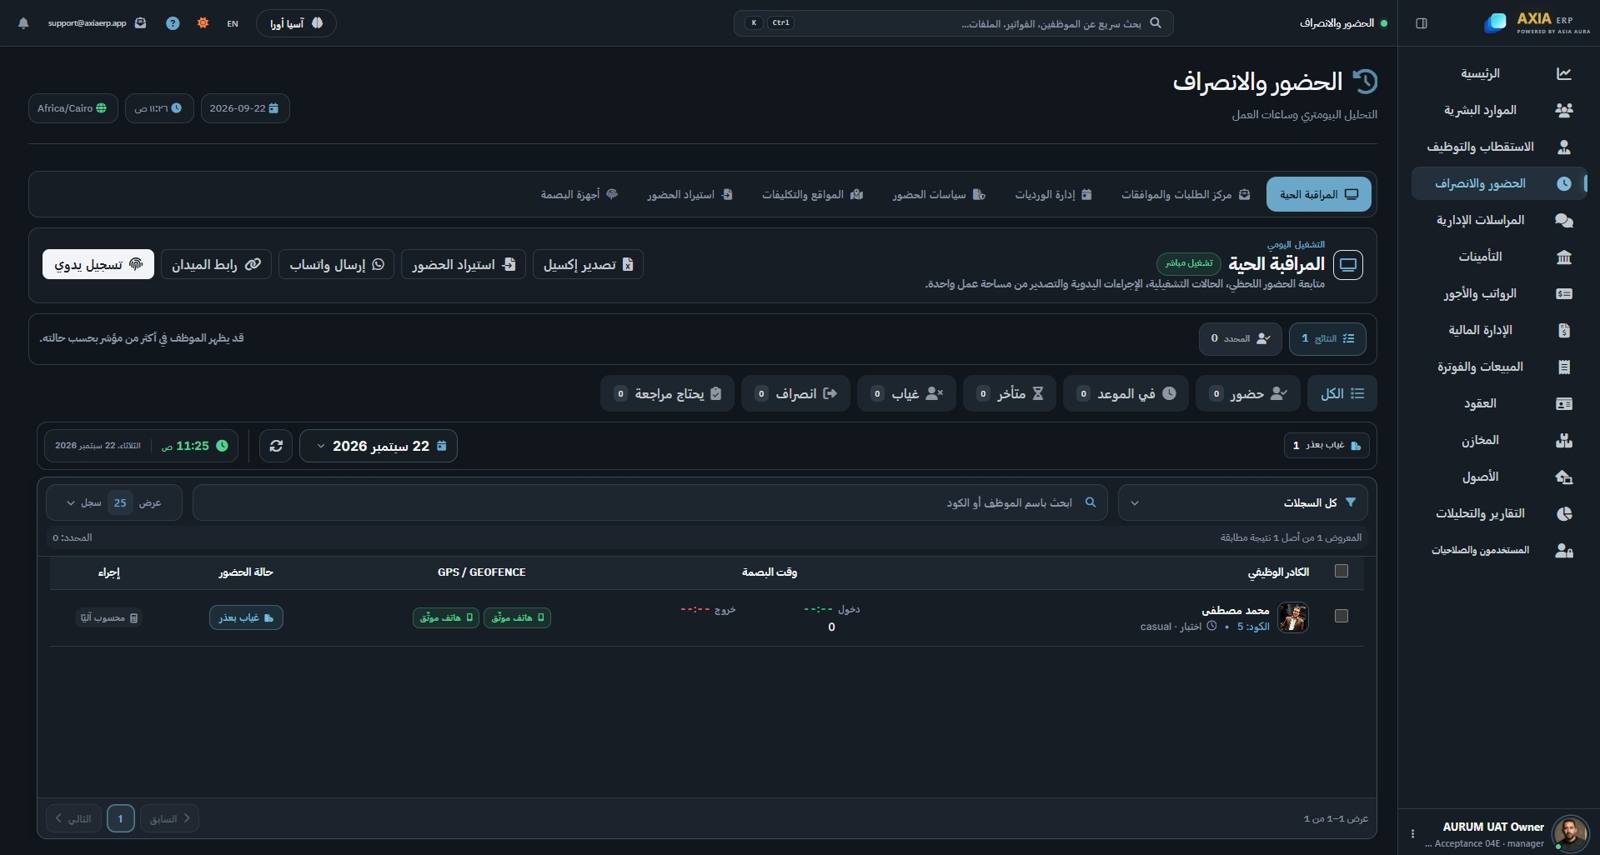This screenshot has width=1600, height=855.
Task: Click رابط الميدان field link button
Action: coord(216,264)
